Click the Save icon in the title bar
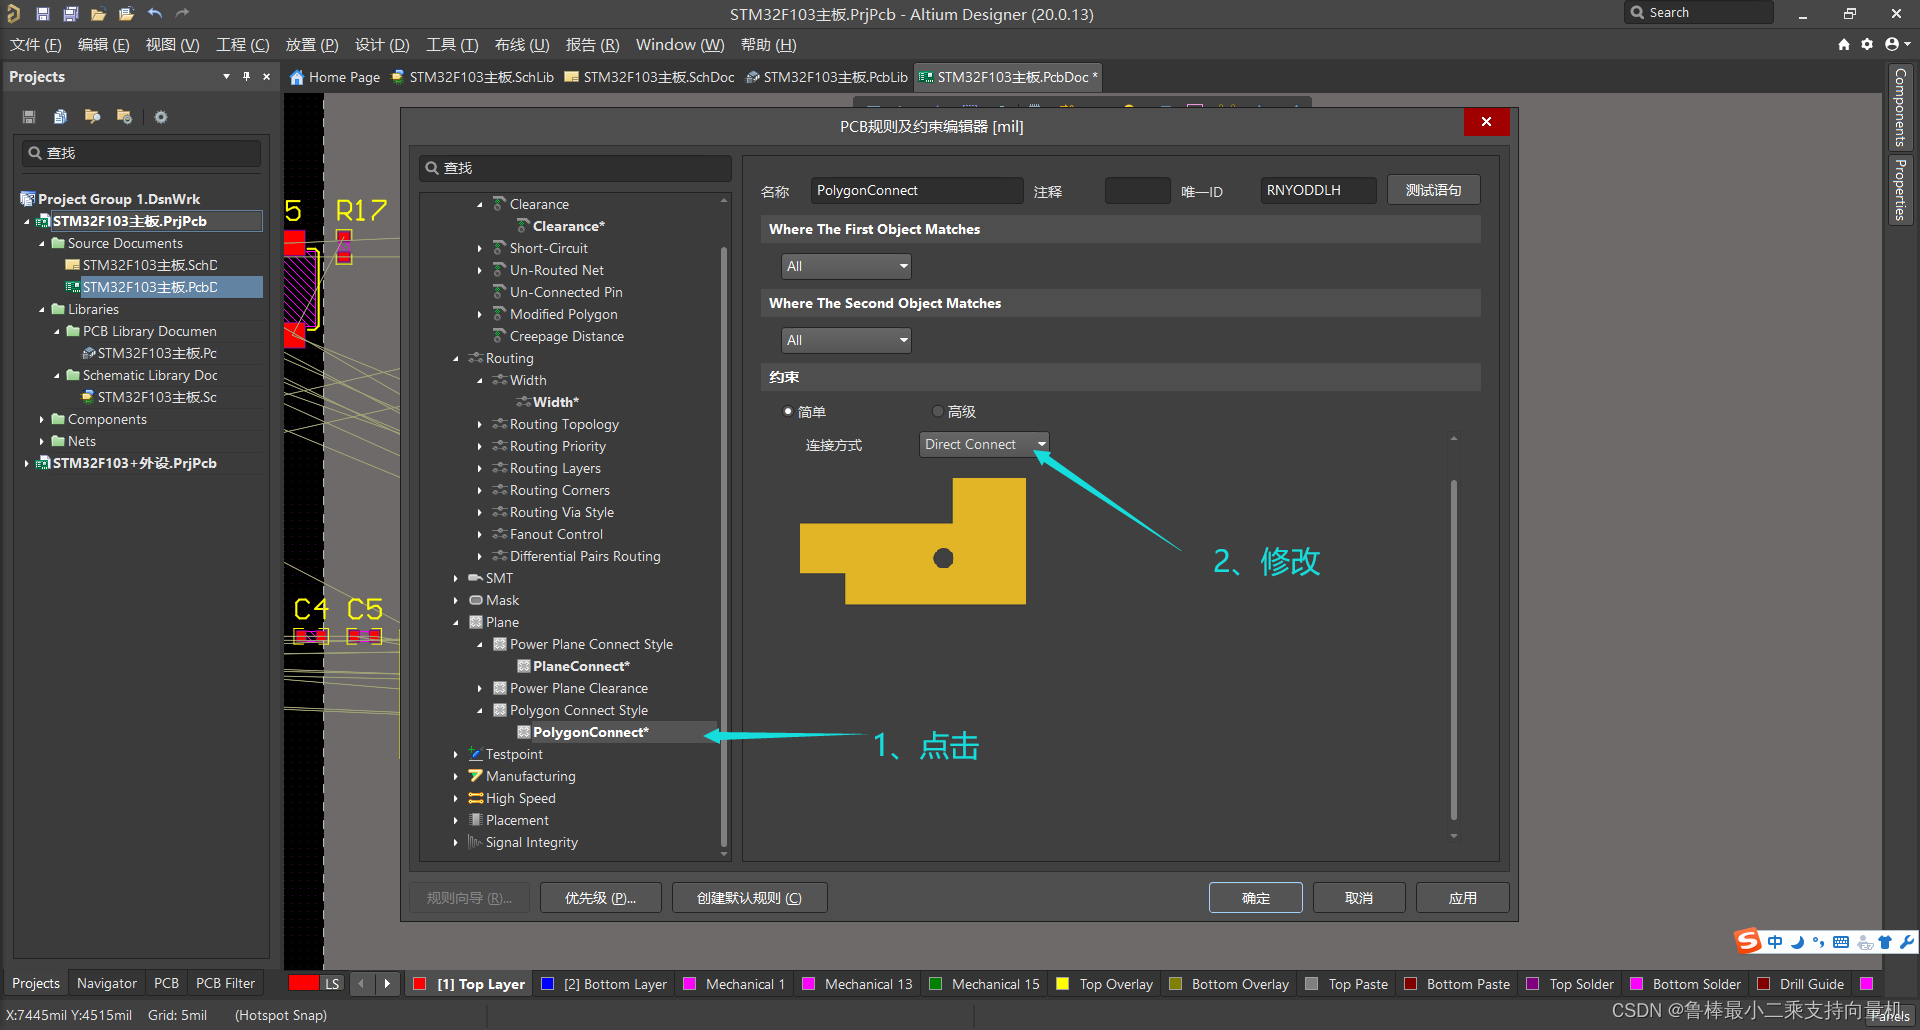Viewport: 1920px width, 1030px height. point(42,14)
